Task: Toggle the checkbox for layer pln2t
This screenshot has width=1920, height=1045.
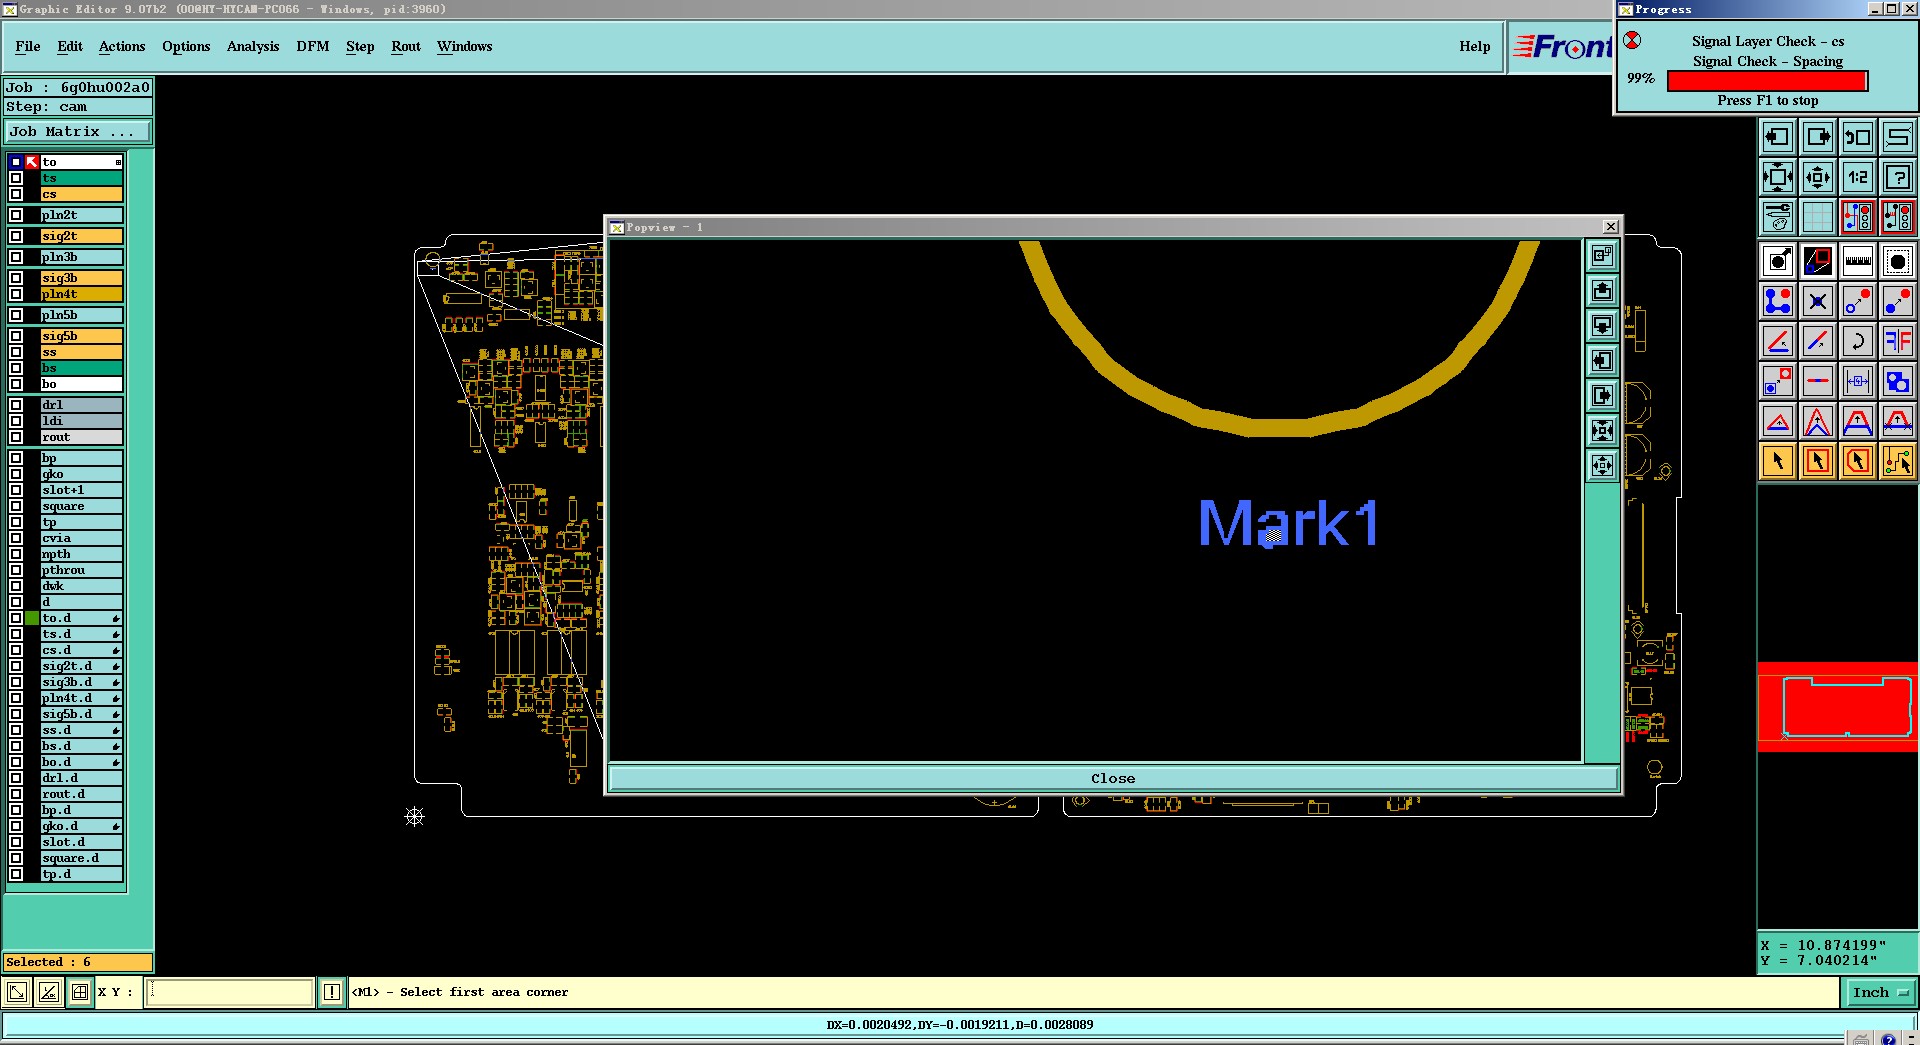Action: coord(16,215)
